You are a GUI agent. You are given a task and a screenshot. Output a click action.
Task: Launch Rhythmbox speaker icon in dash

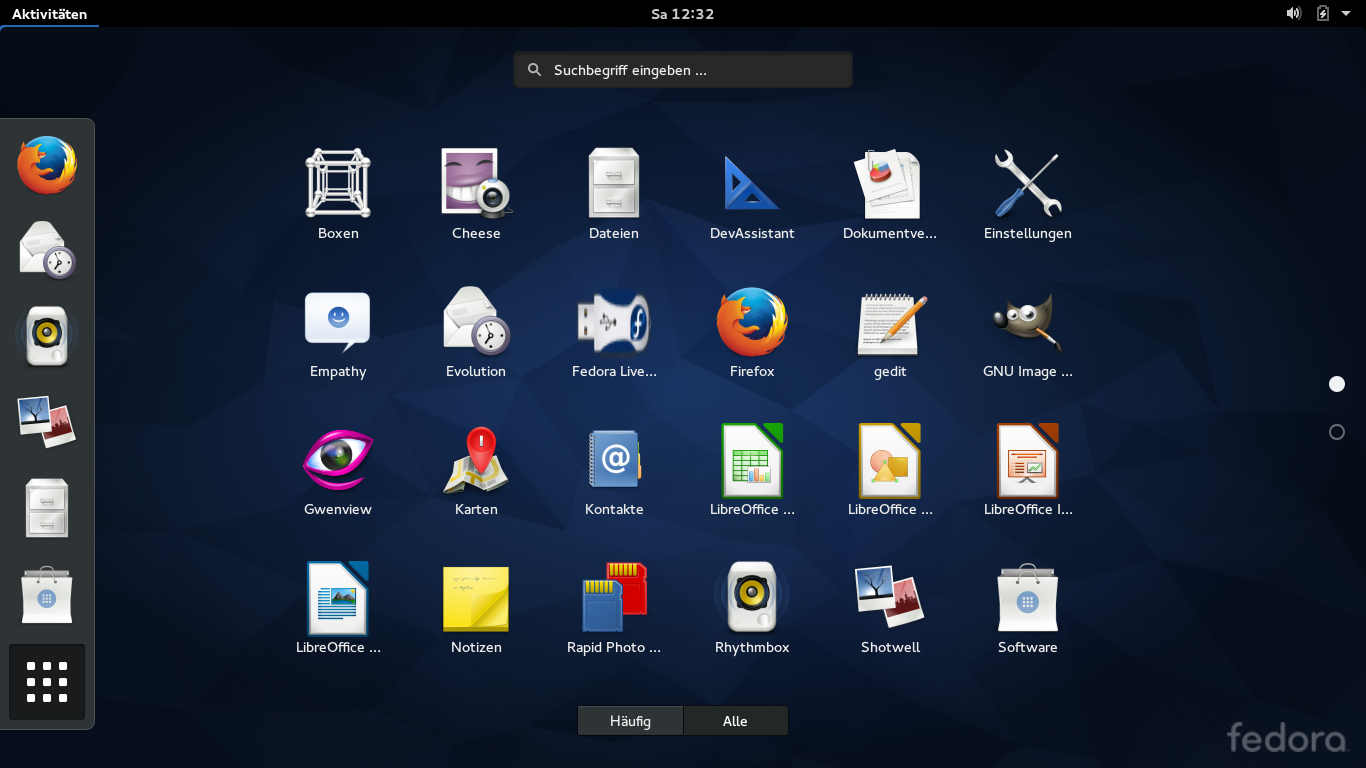click(x=47, y=336)
